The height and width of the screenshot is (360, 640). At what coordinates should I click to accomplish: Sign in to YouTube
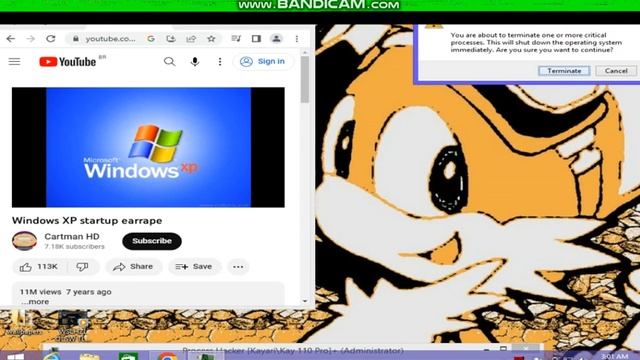(x=263, y=62)
